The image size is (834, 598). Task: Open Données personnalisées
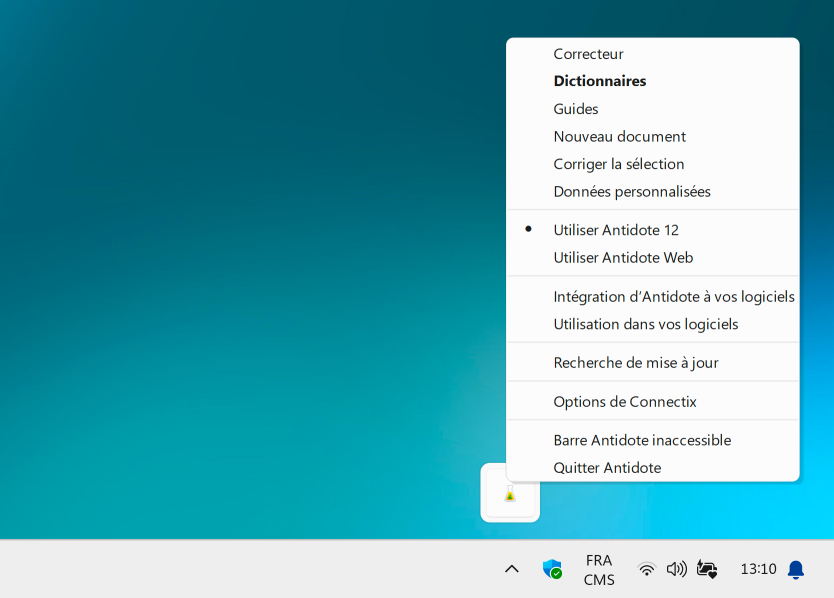coord(632,191)
